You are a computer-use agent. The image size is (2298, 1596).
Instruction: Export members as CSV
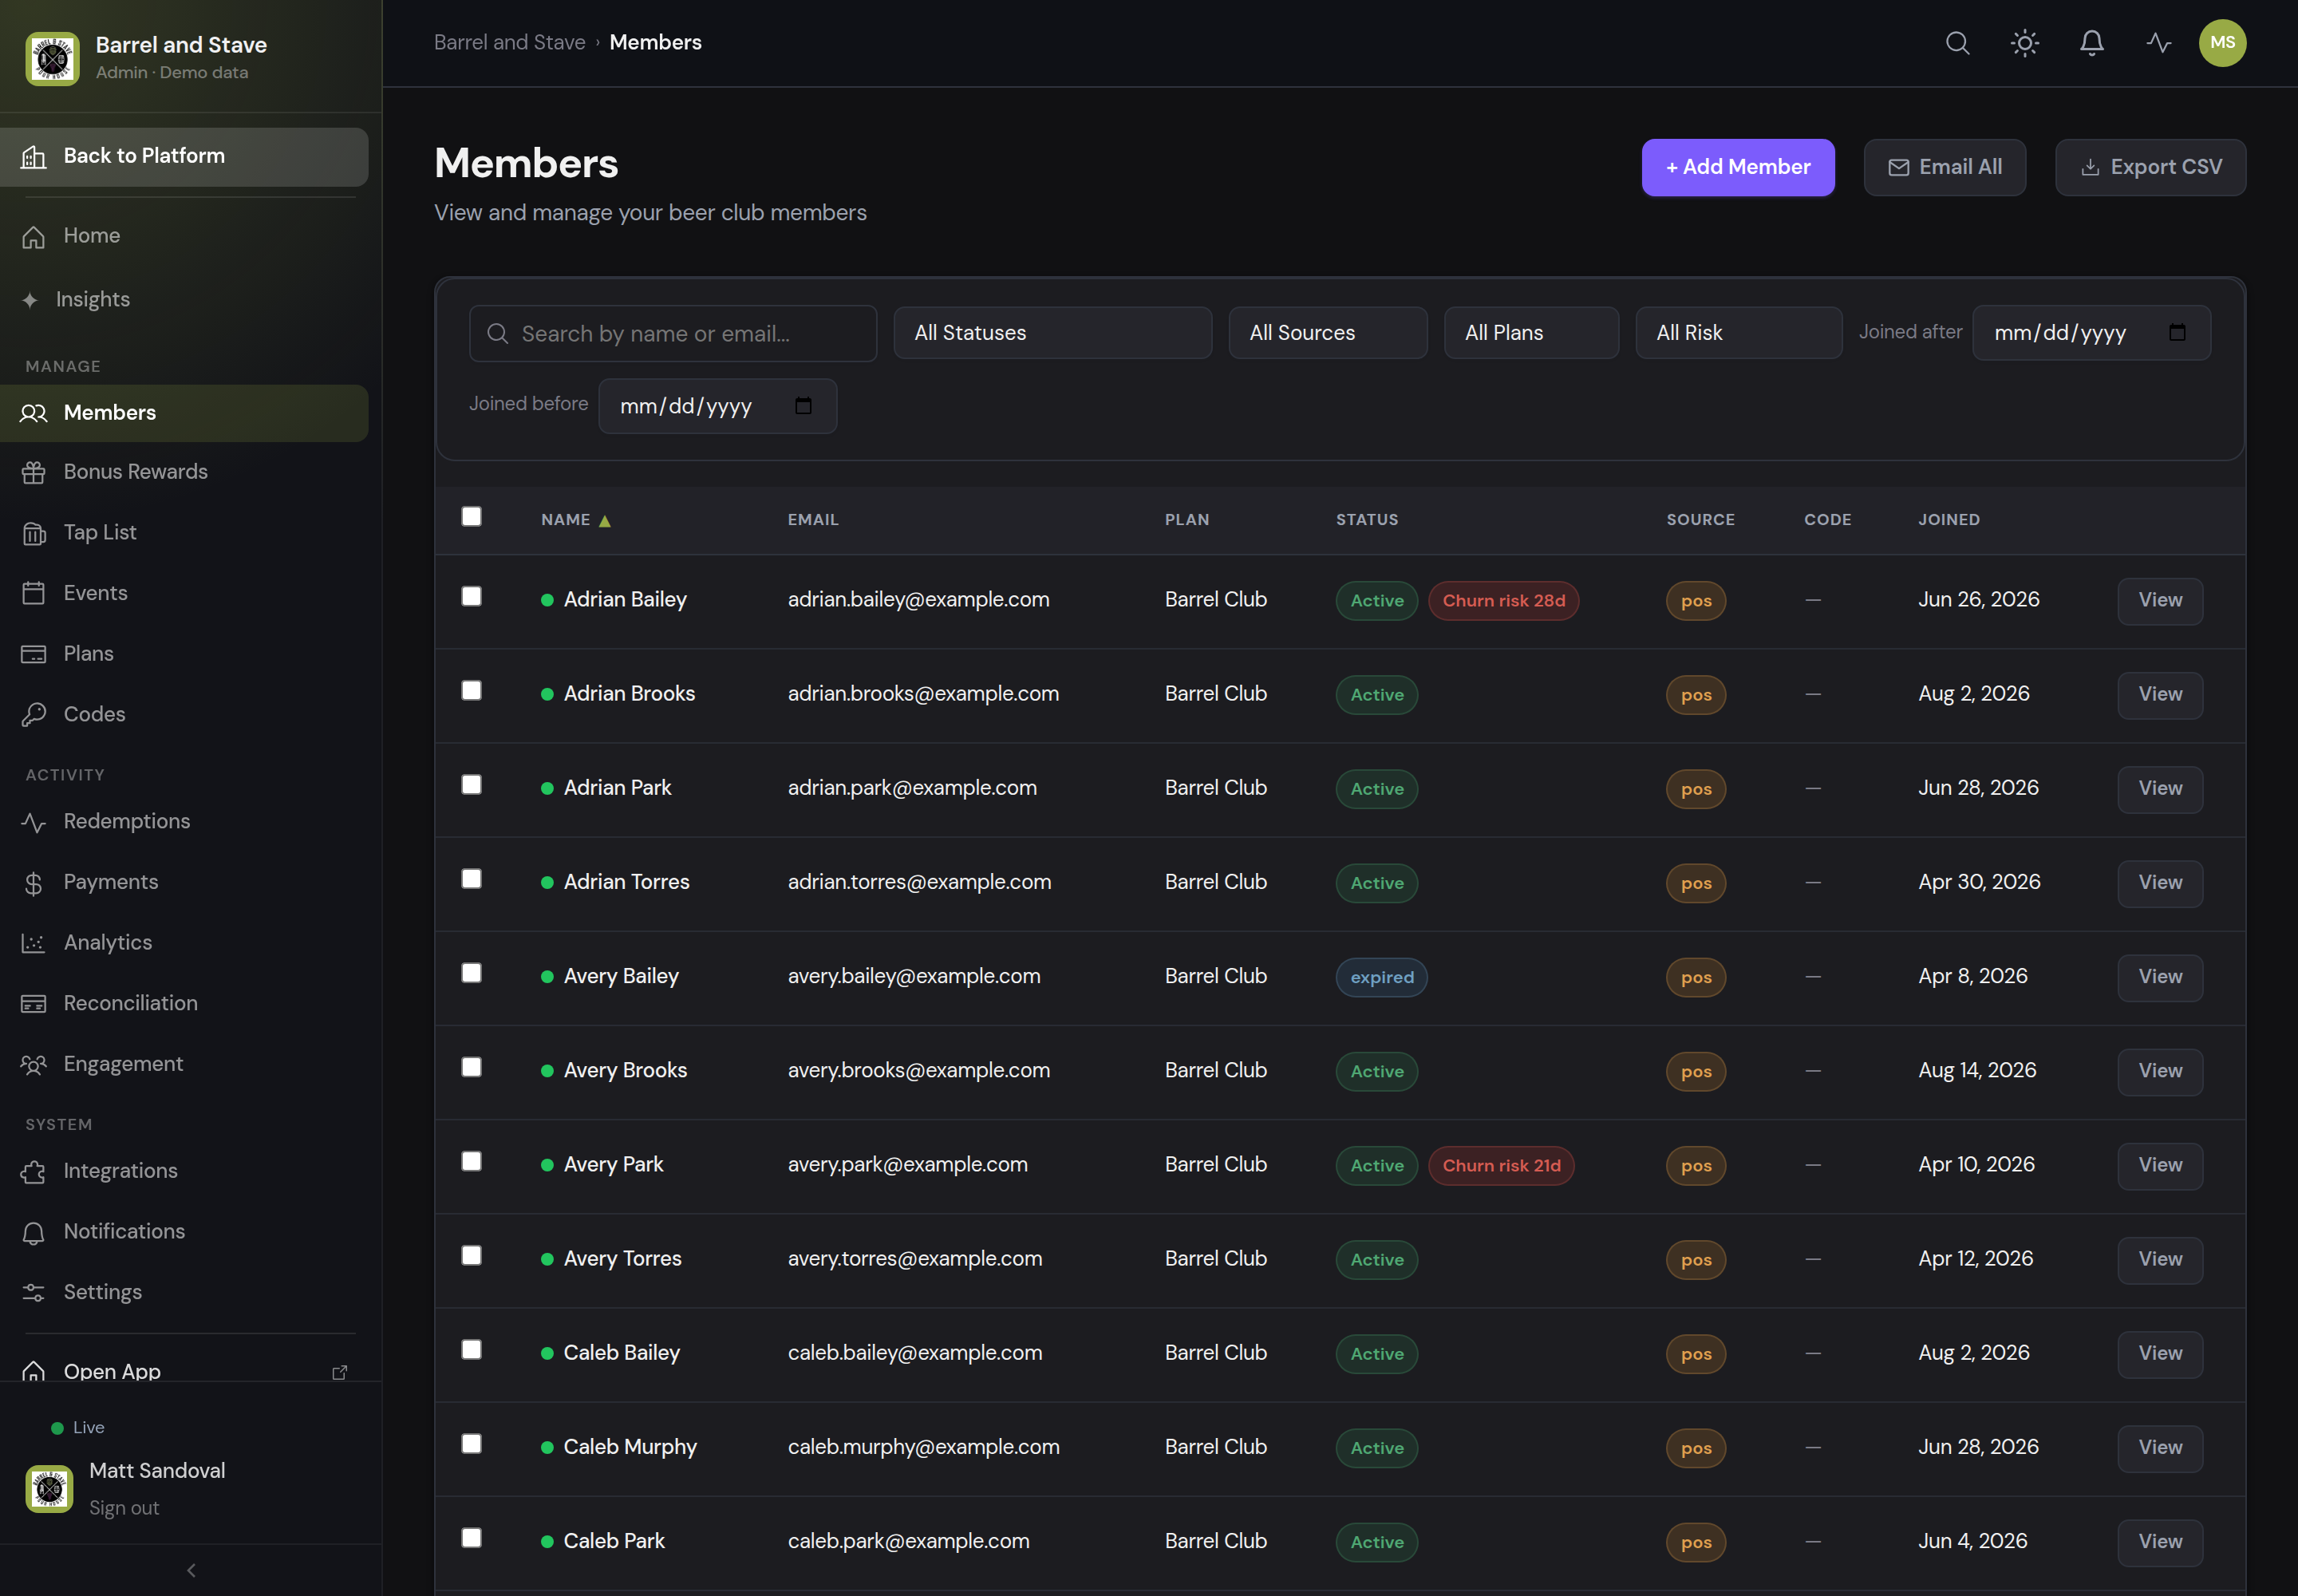click(2150, 167)
